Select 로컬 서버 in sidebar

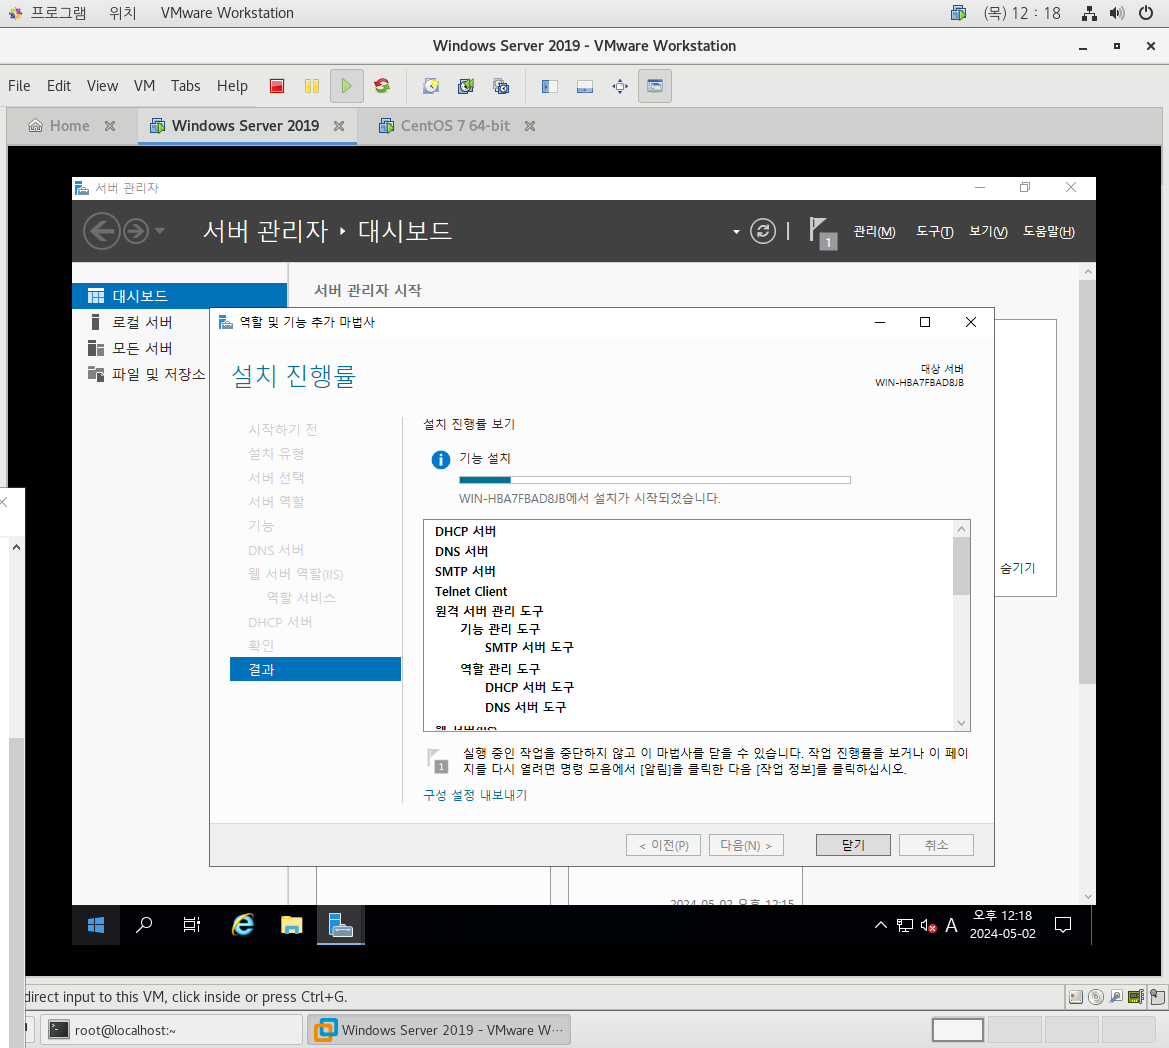(x=142, y=322)
